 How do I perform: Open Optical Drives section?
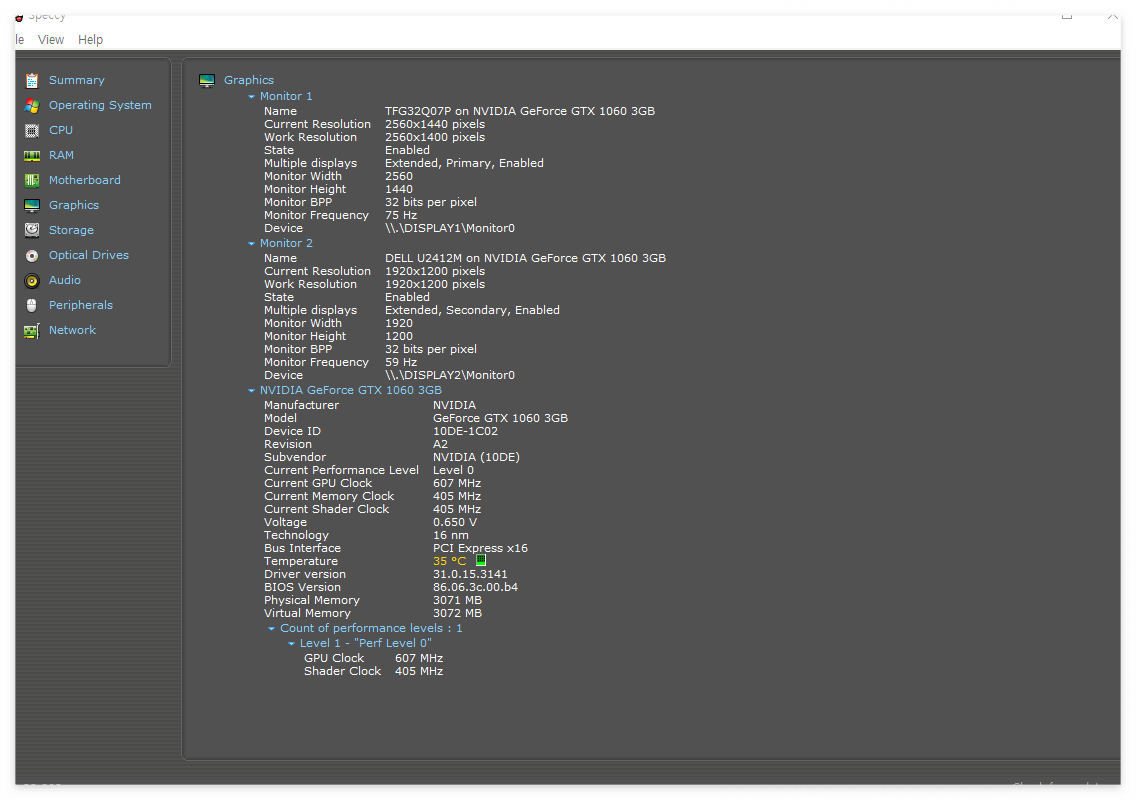coord(88,255)
